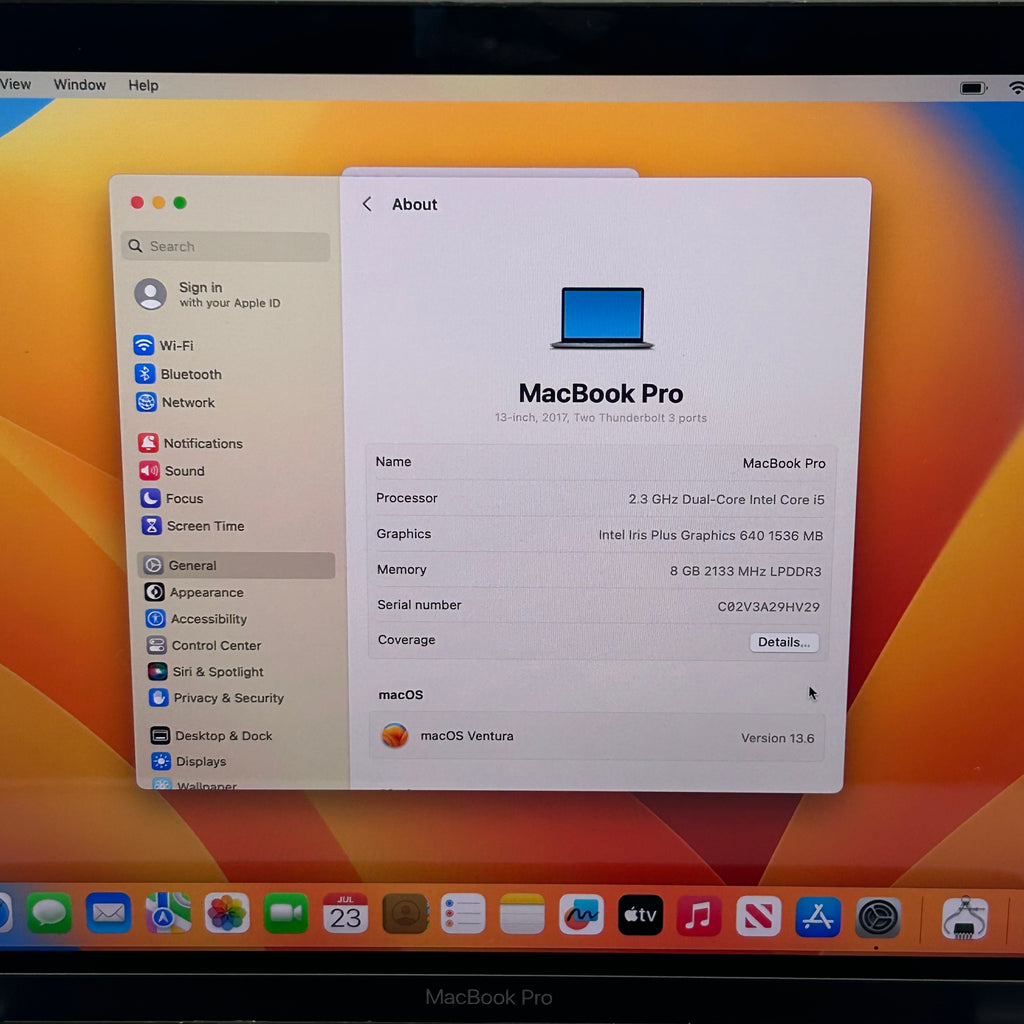The height and width of the screenshot is (1024, 1024).
Task: Open Reminders from the Dock
Action: (x=463, y=914)
